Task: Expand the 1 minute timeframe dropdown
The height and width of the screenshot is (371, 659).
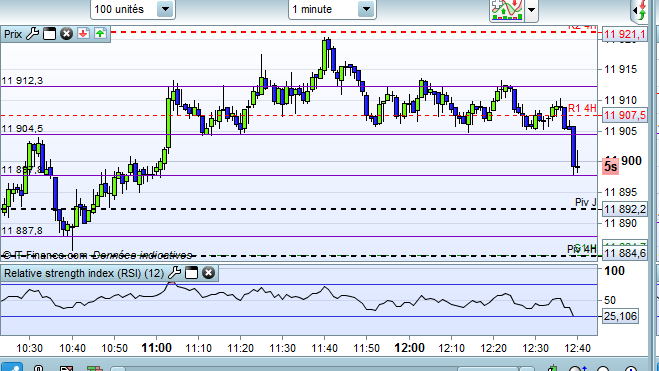Action: (366, 9)
